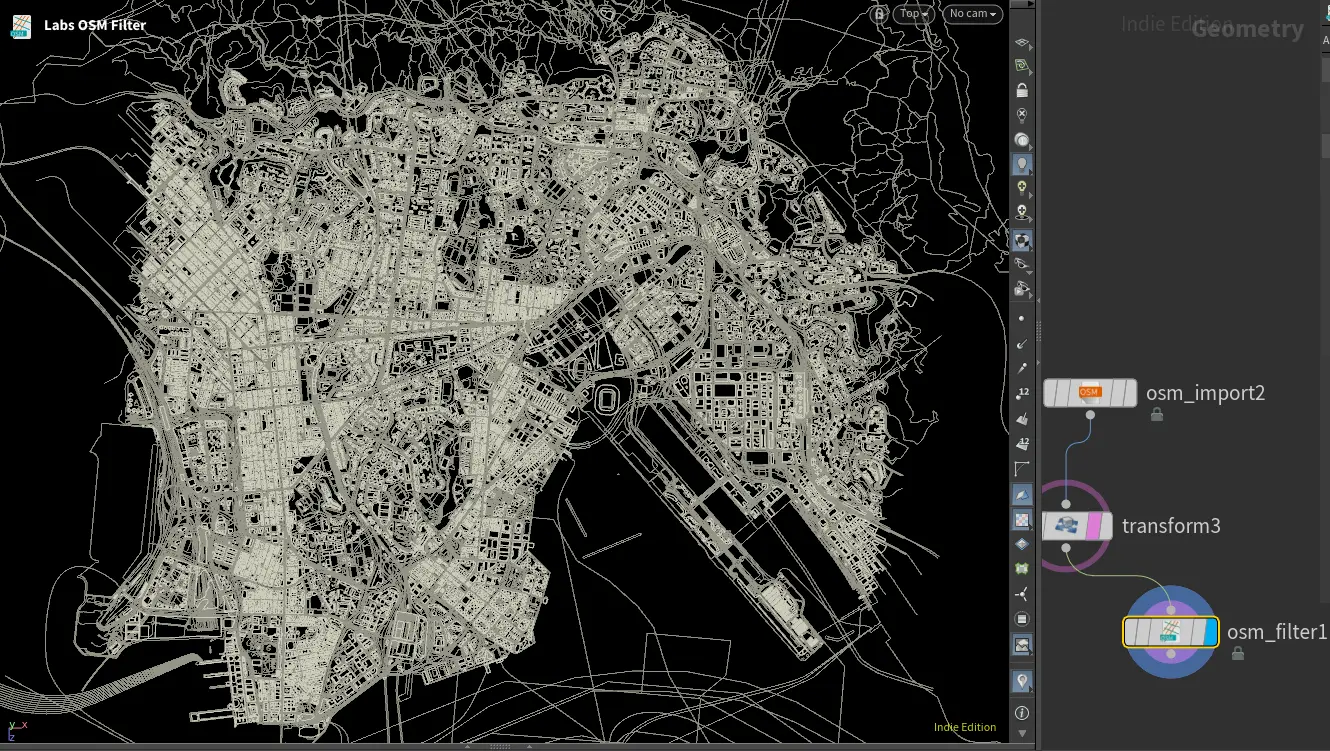Click the output connector of osm_filter1
1330x751 pixels.
point(1171,654)
